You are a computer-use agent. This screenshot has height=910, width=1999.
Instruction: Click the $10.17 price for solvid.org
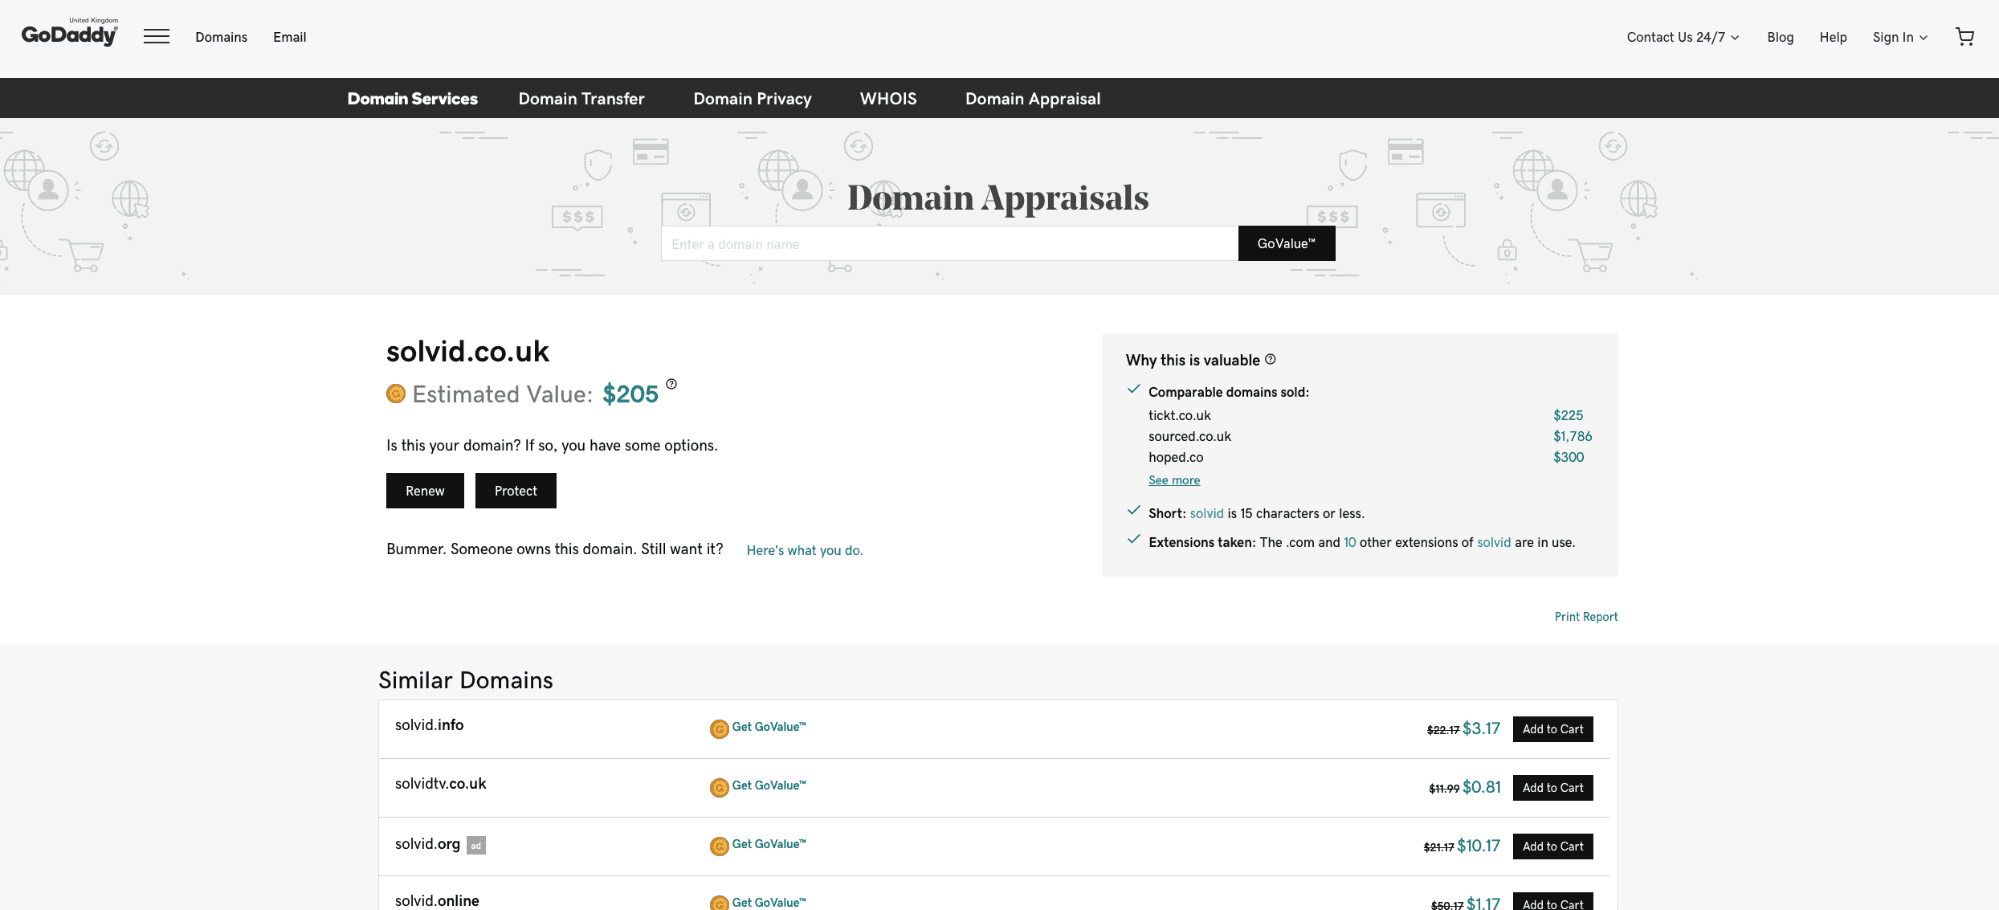1478,846
